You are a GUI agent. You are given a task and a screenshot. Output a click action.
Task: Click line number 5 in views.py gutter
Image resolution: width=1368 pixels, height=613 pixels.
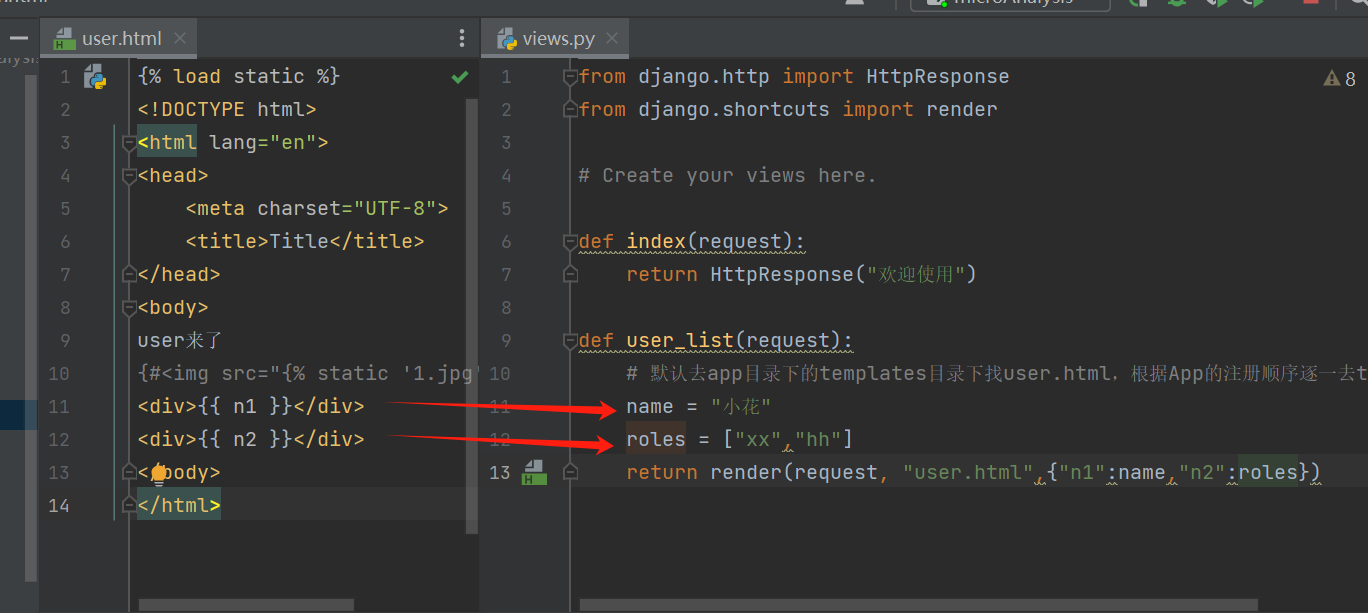pos(506,209)
